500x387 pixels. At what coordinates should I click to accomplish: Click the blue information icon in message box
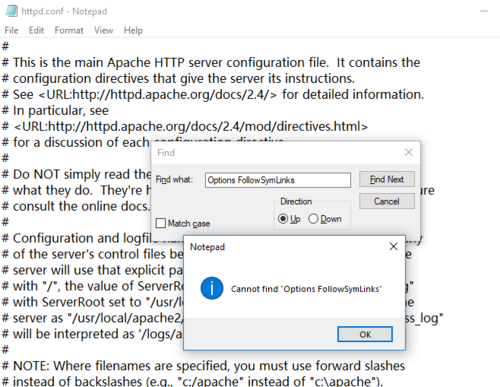coord(212,288)
